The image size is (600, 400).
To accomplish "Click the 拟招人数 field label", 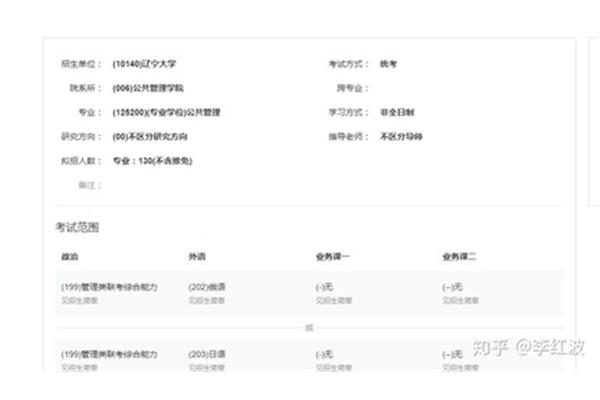I will coord(81,161).
